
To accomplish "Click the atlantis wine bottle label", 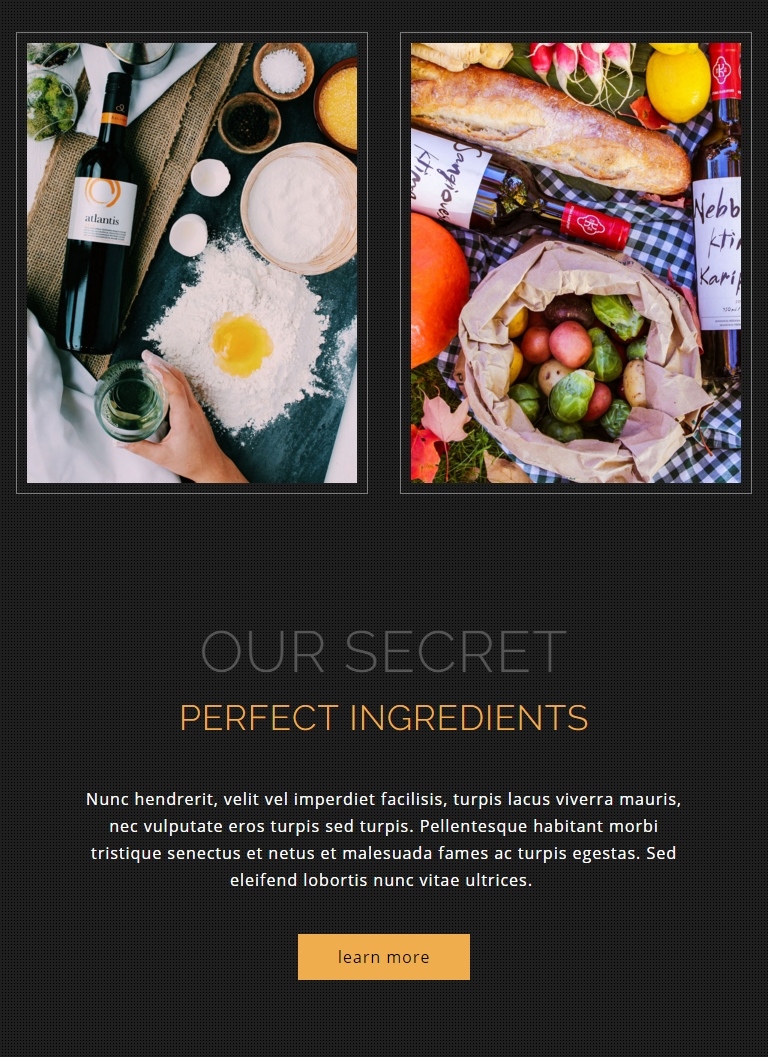I will (x=102, y=212).
